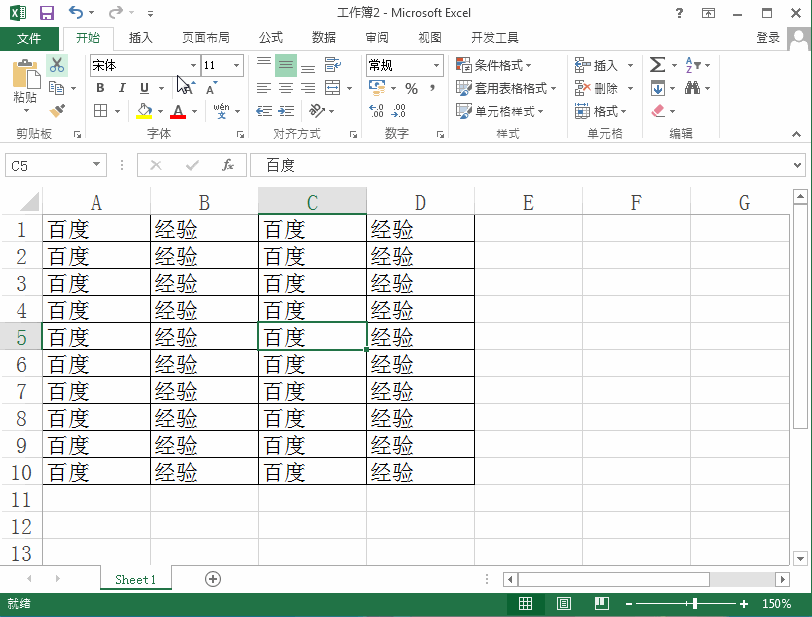Image resolution: width=812 pixels, height=617 pixels.
Task: Toggle Underline formatting
Action: pos(144,88)
